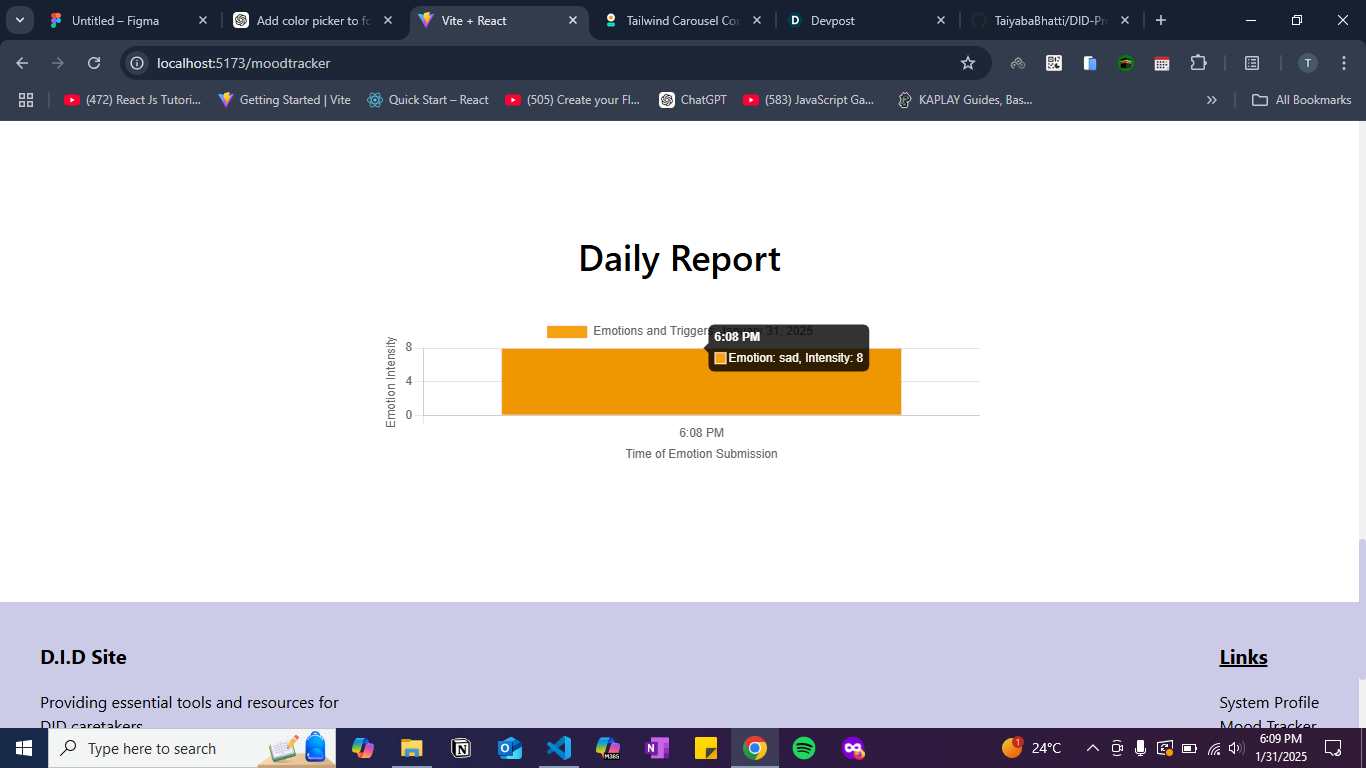Viewport: 1366px width, 768px height.
Task: Bookmark the page with the star icon
Action: coord(967,62)
